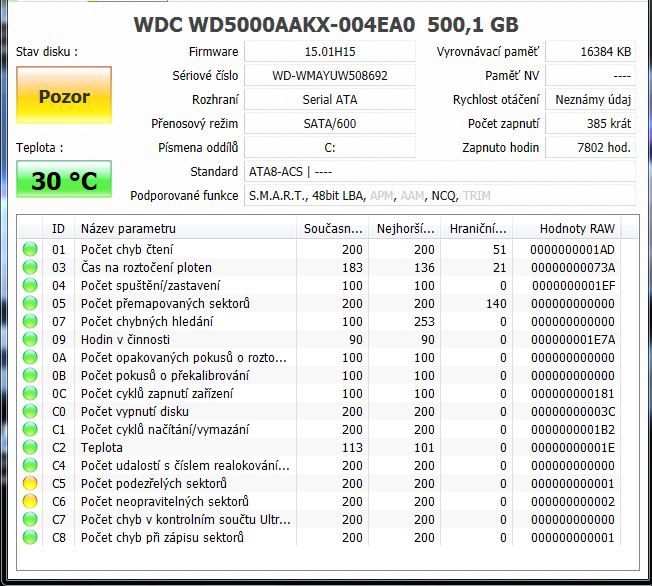
Task: Click the green status dot of attribute 0C
Action: click(x=30, y=393)
